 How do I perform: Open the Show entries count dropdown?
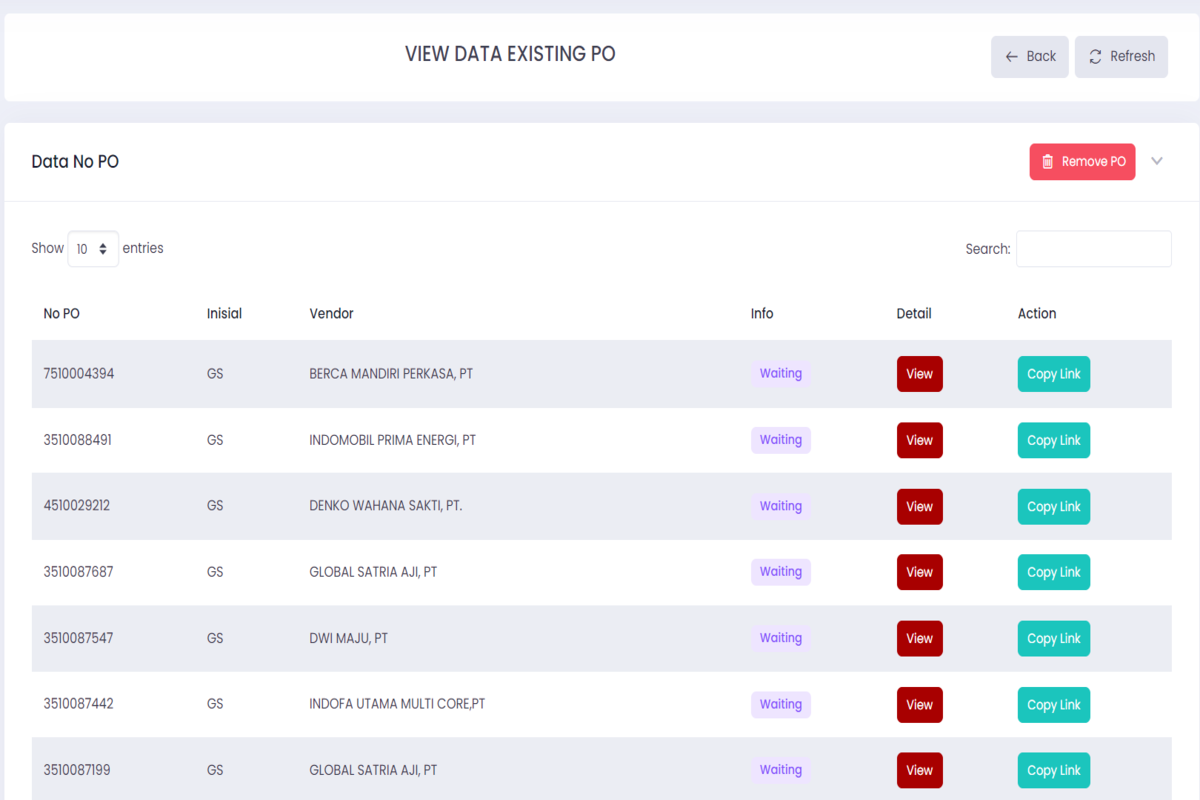(93, 249)
